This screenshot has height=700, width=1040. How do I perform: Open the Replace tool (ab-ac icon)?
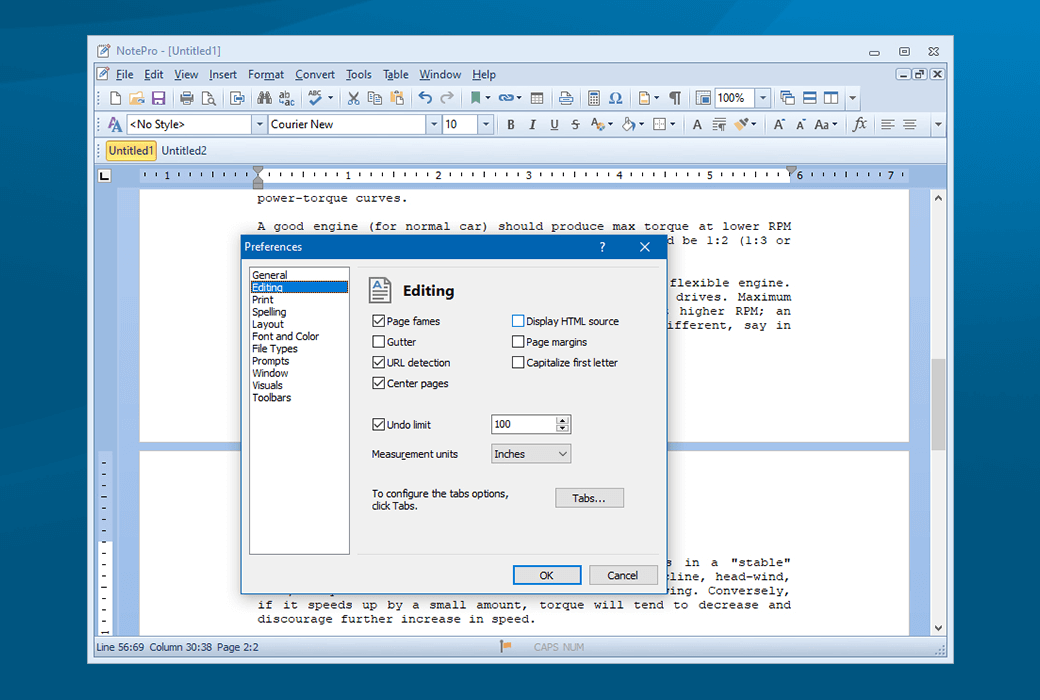[287, 98]
